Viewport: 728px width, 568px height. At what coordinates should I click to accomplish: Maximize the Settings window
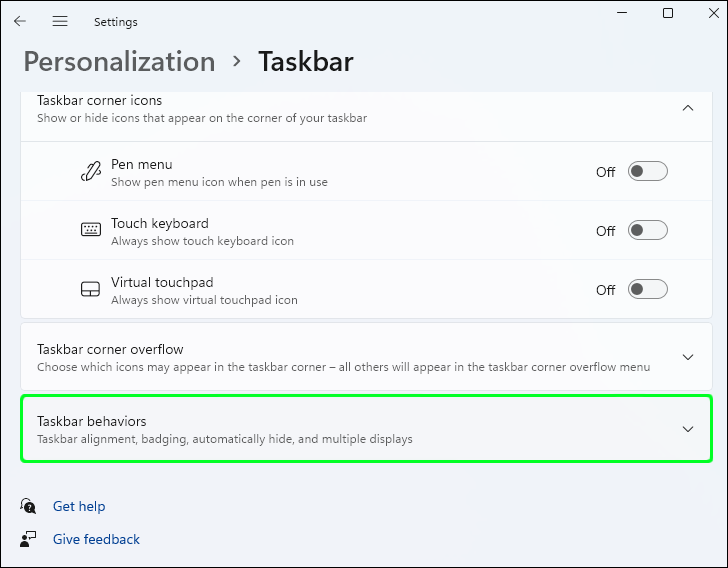[668, 13]
